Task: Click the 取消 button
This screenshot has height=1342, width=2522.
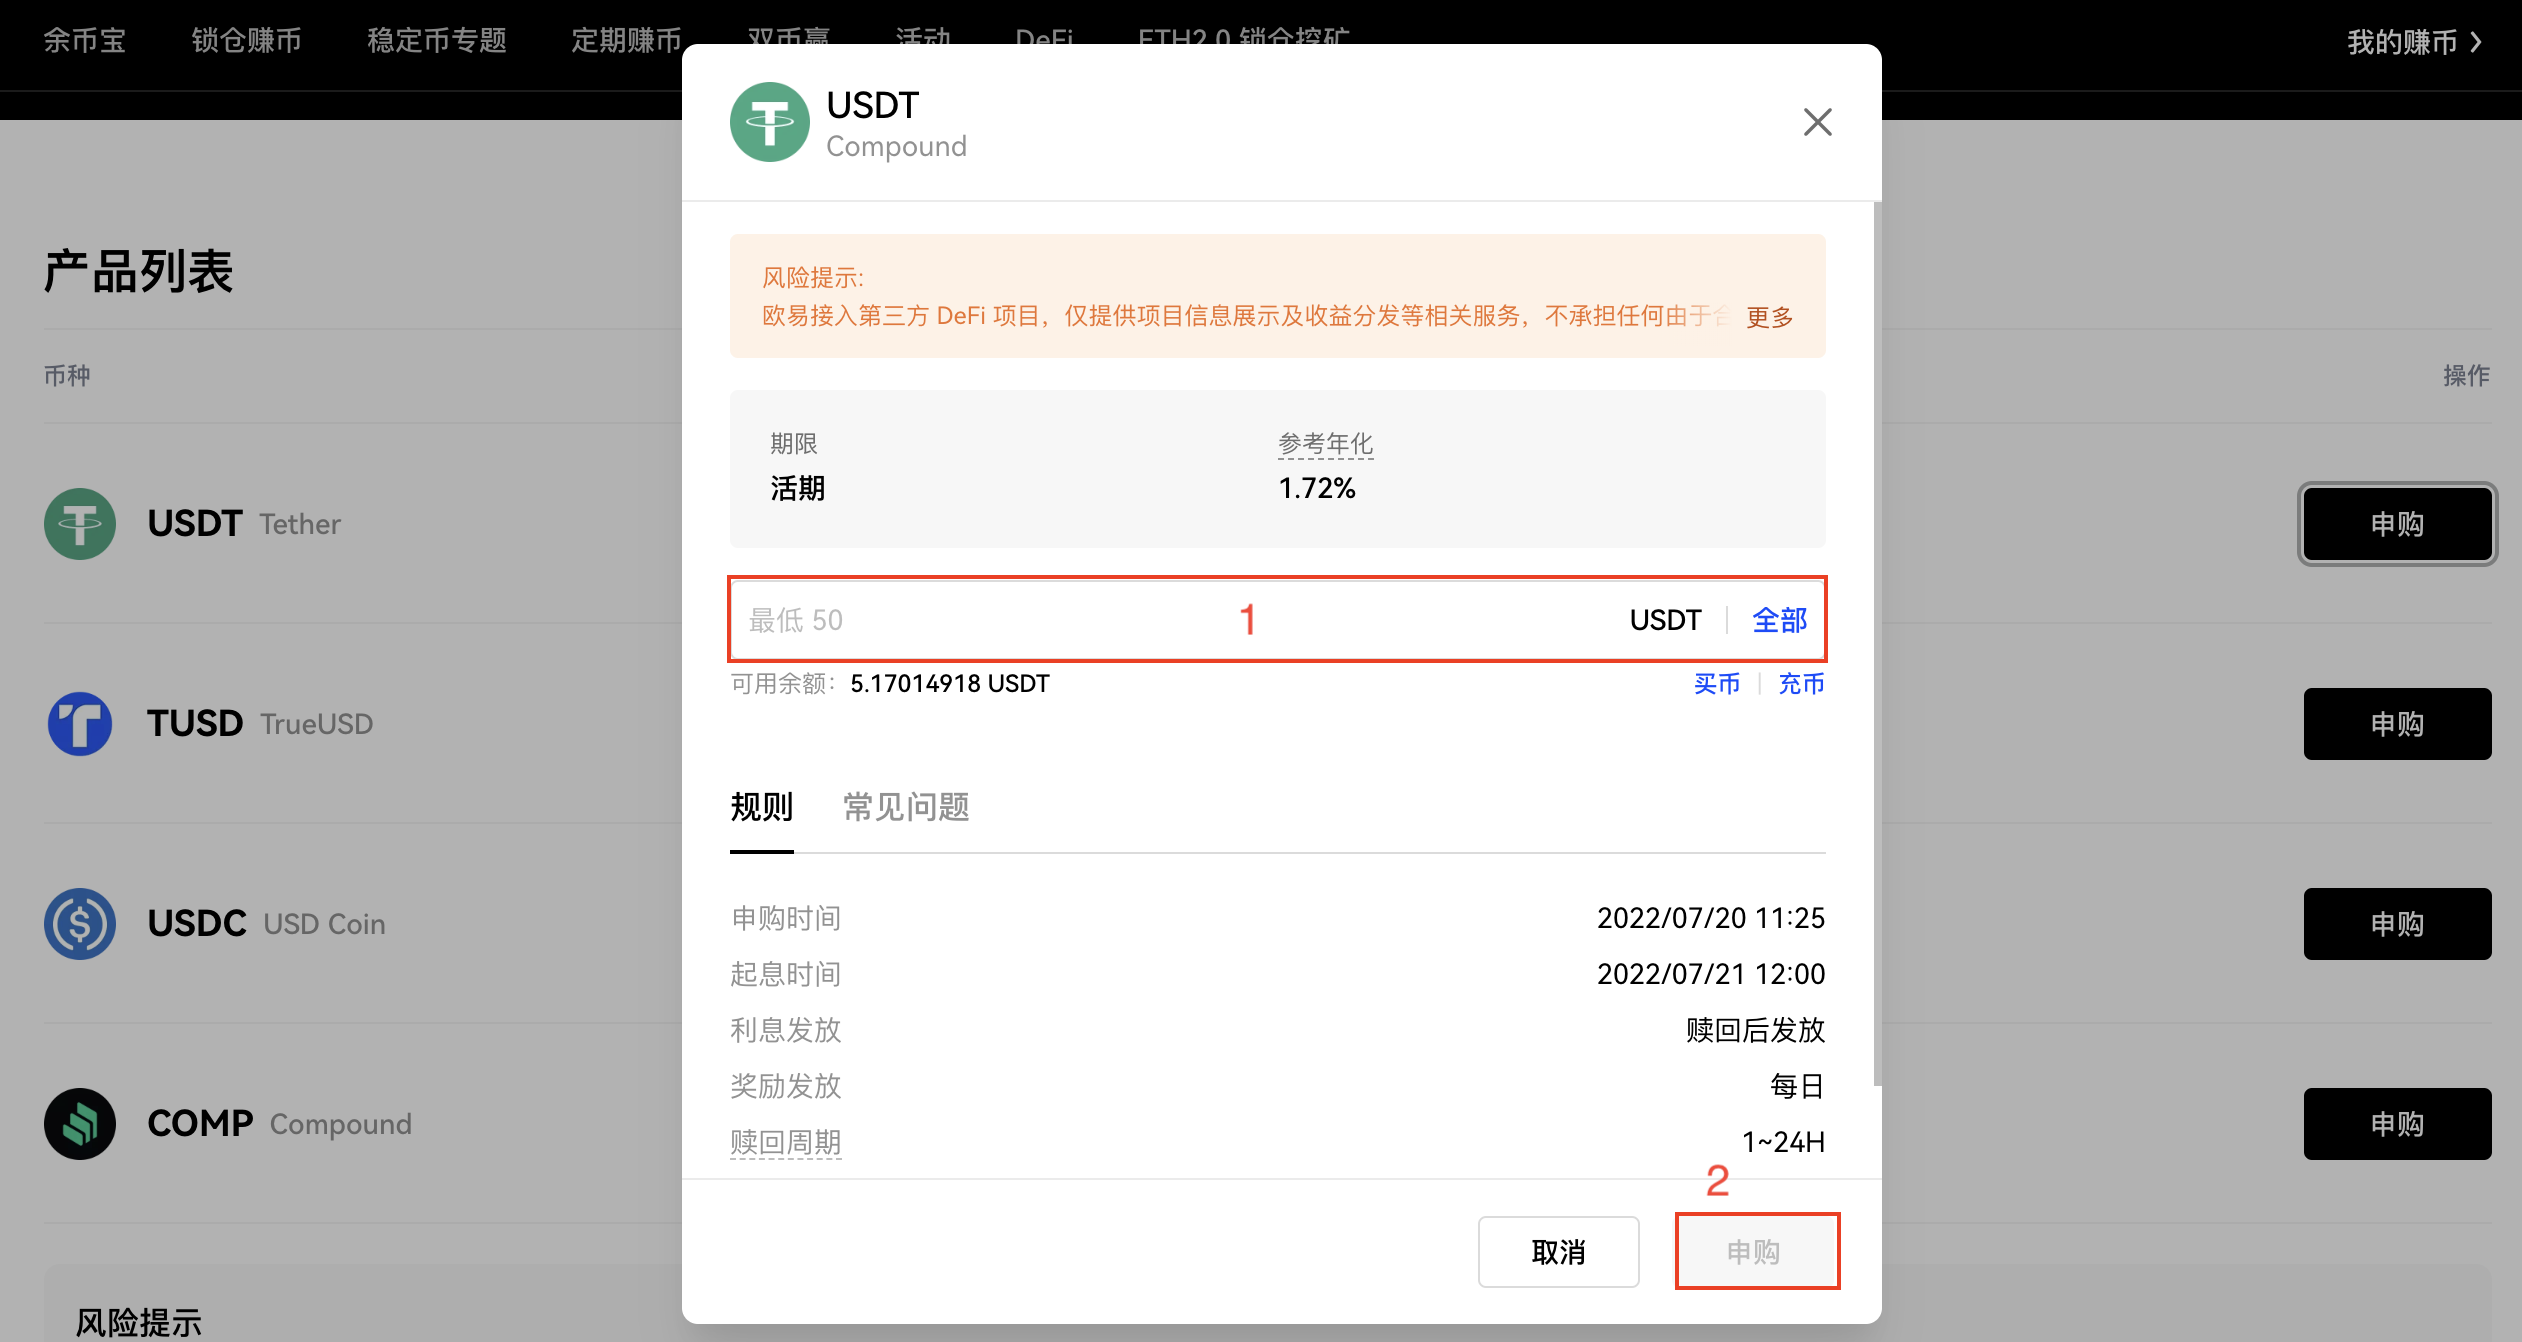Action: 1558,1251
